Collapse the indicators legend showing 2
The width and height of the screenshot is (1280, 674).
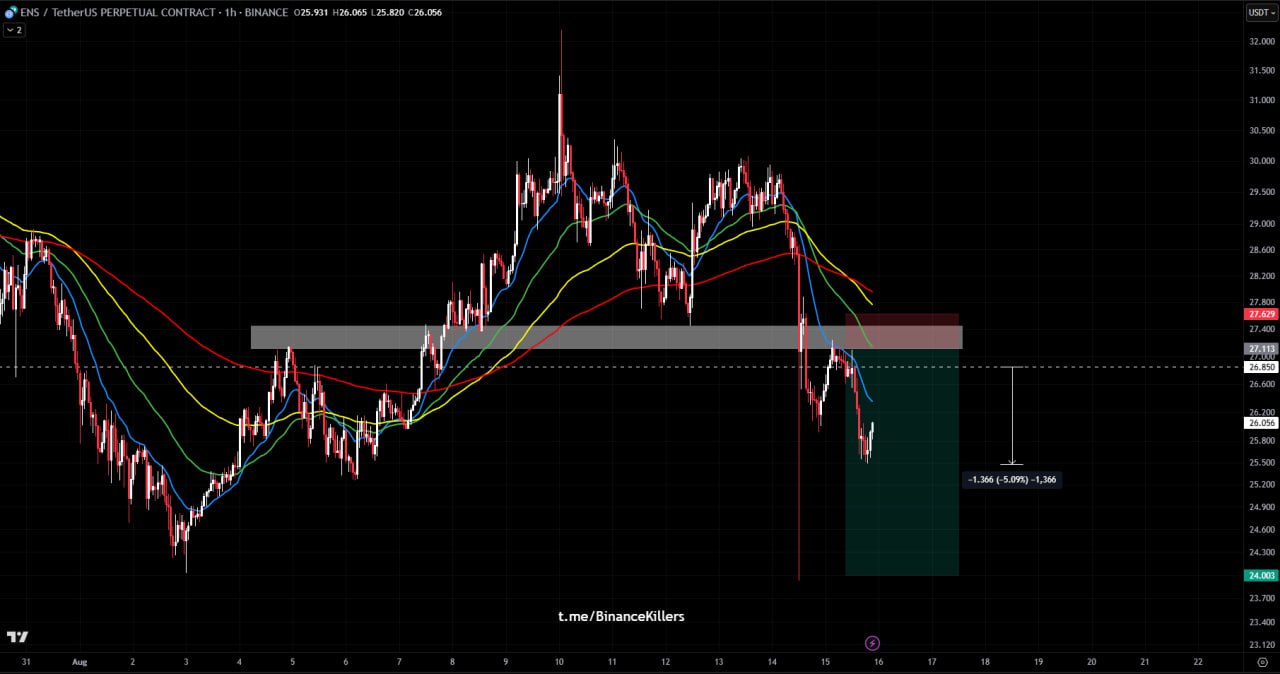pyautogui.click(x=14, y=30)
